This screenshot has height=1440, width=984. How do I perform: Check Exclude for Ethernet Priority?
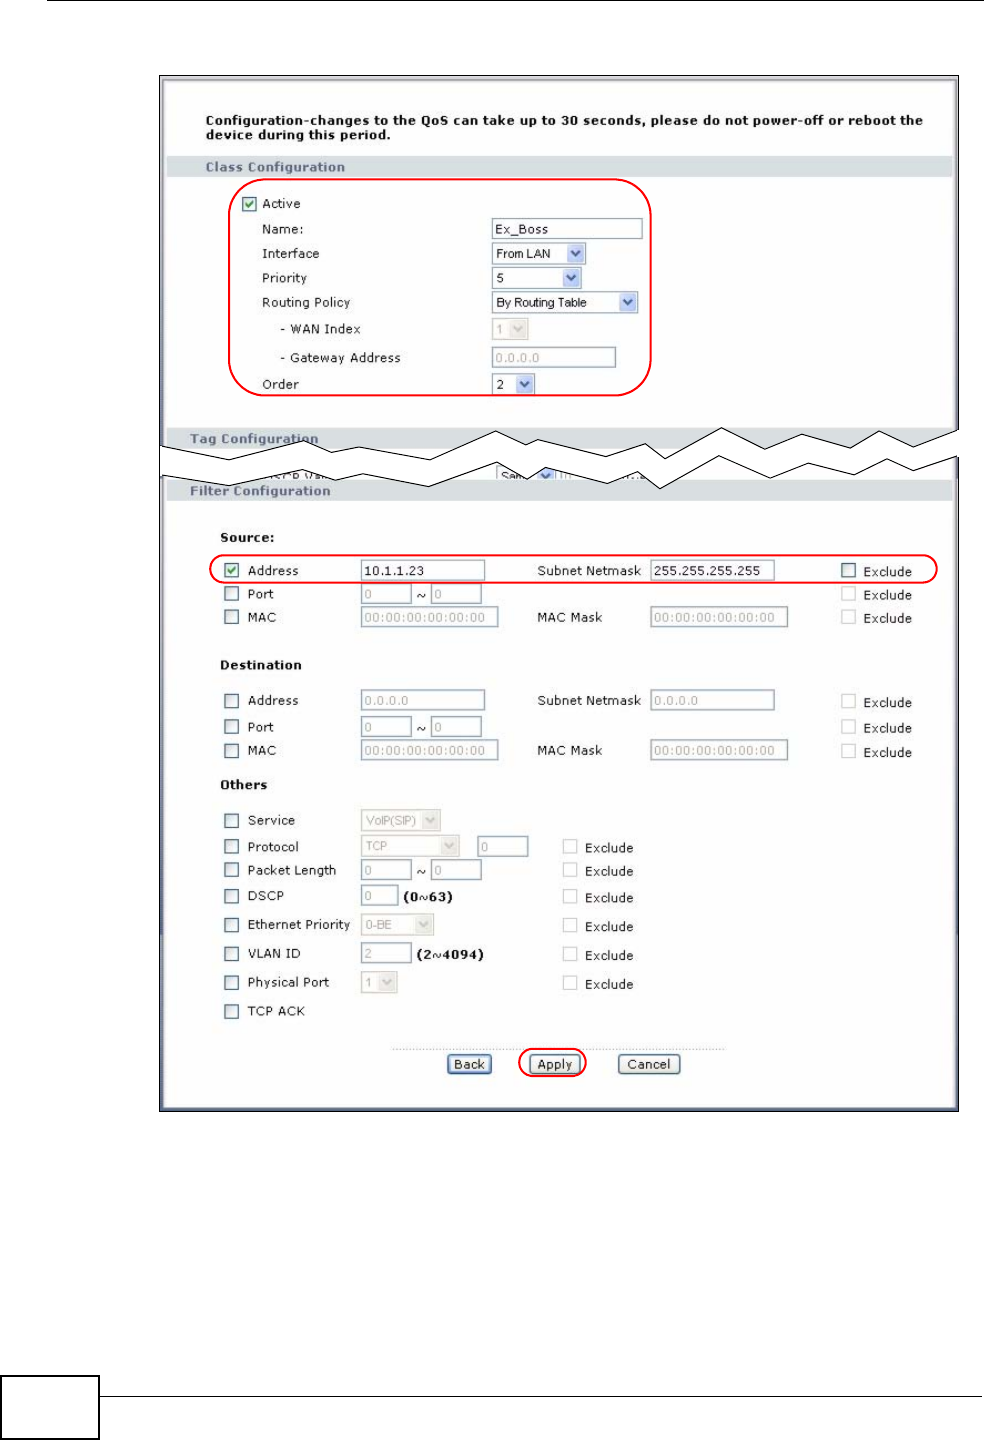[x=570, y=925]
